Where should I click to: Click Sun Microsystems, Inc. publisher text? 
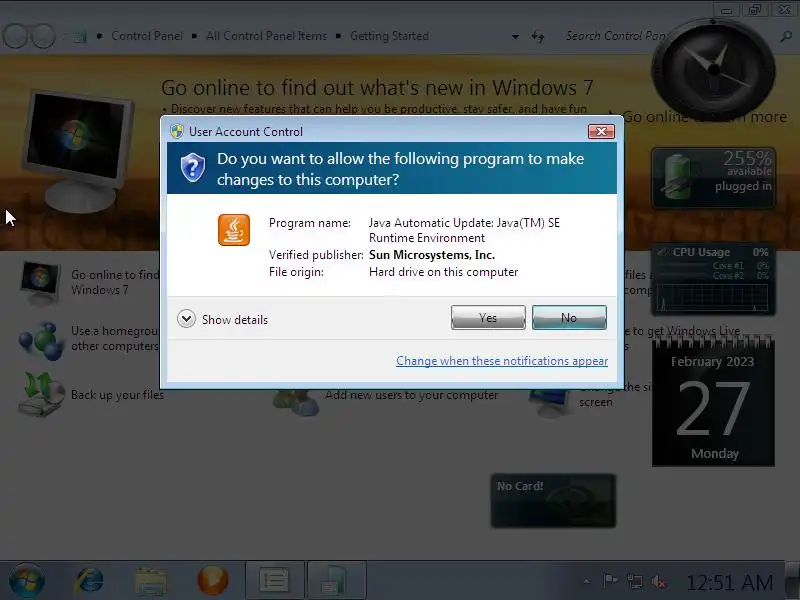pos(432,255)
